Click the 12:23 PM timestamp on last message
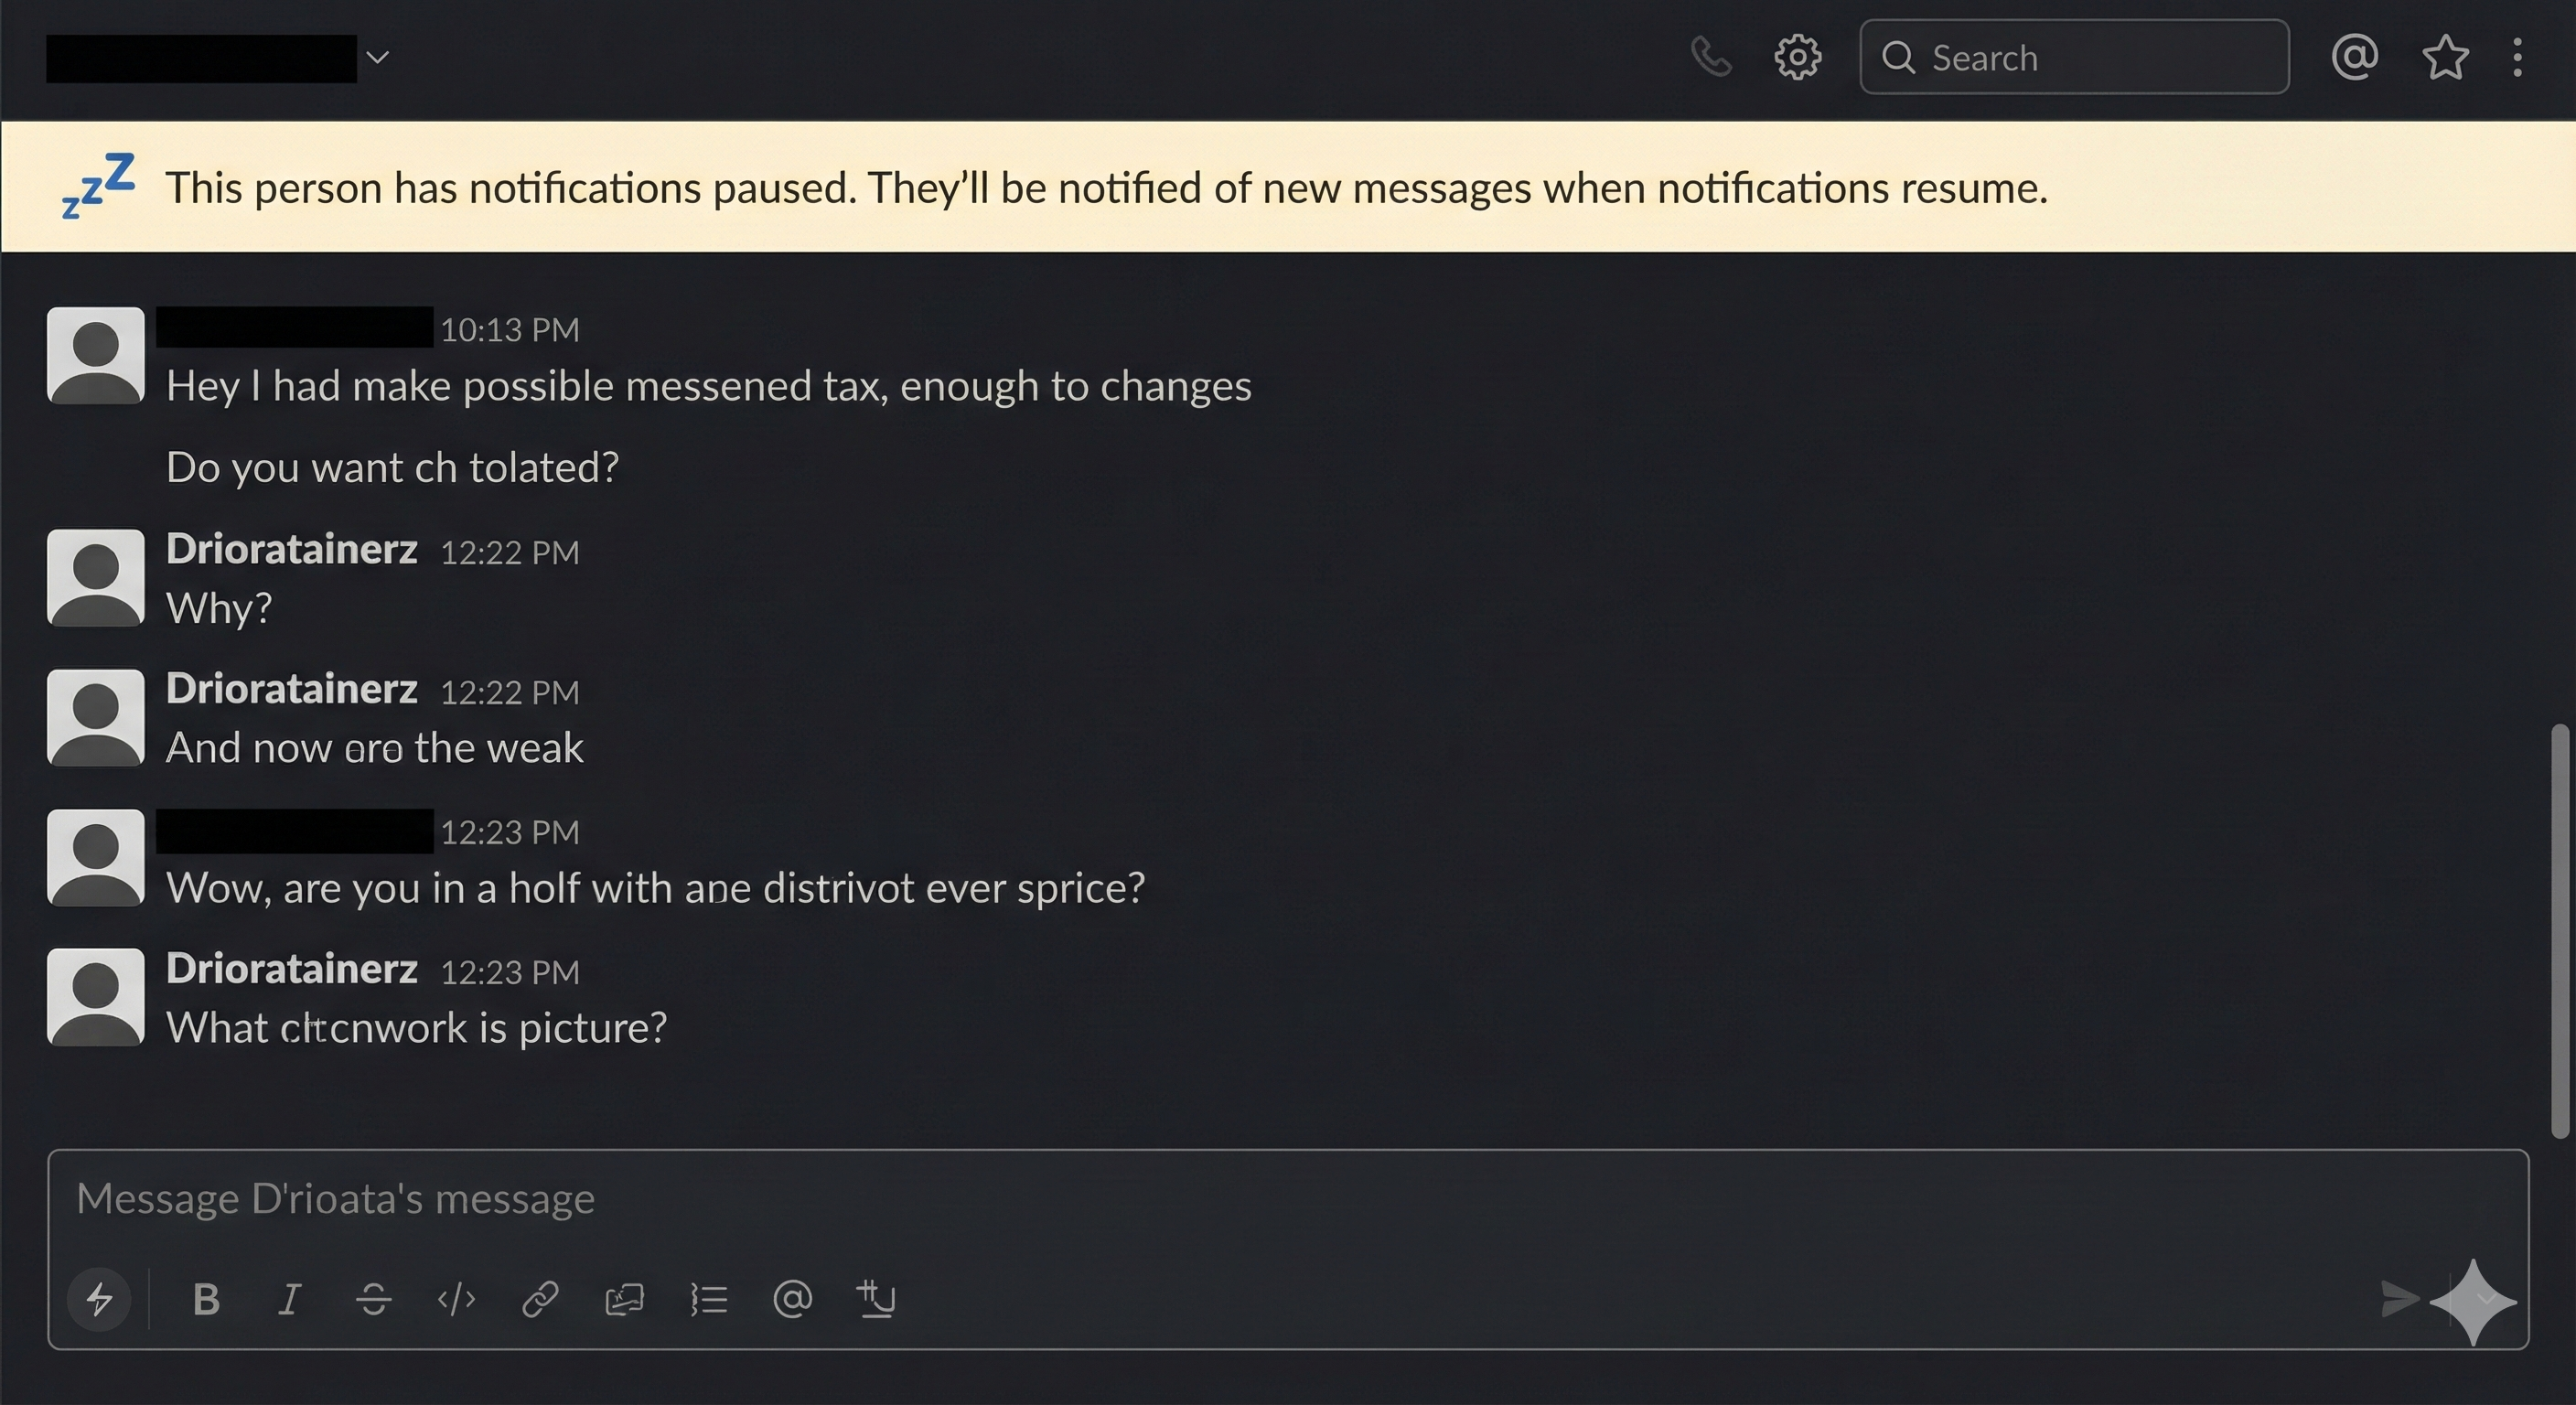This screenshot has height=1405, width=2576. [509, 973]
